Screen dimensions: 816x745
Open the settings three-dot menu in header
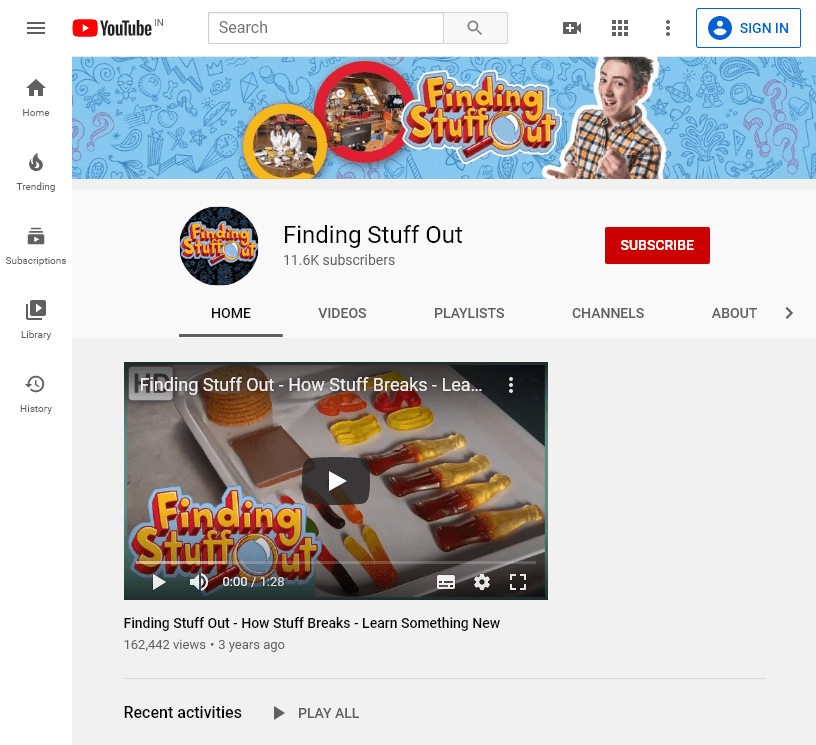668,28
